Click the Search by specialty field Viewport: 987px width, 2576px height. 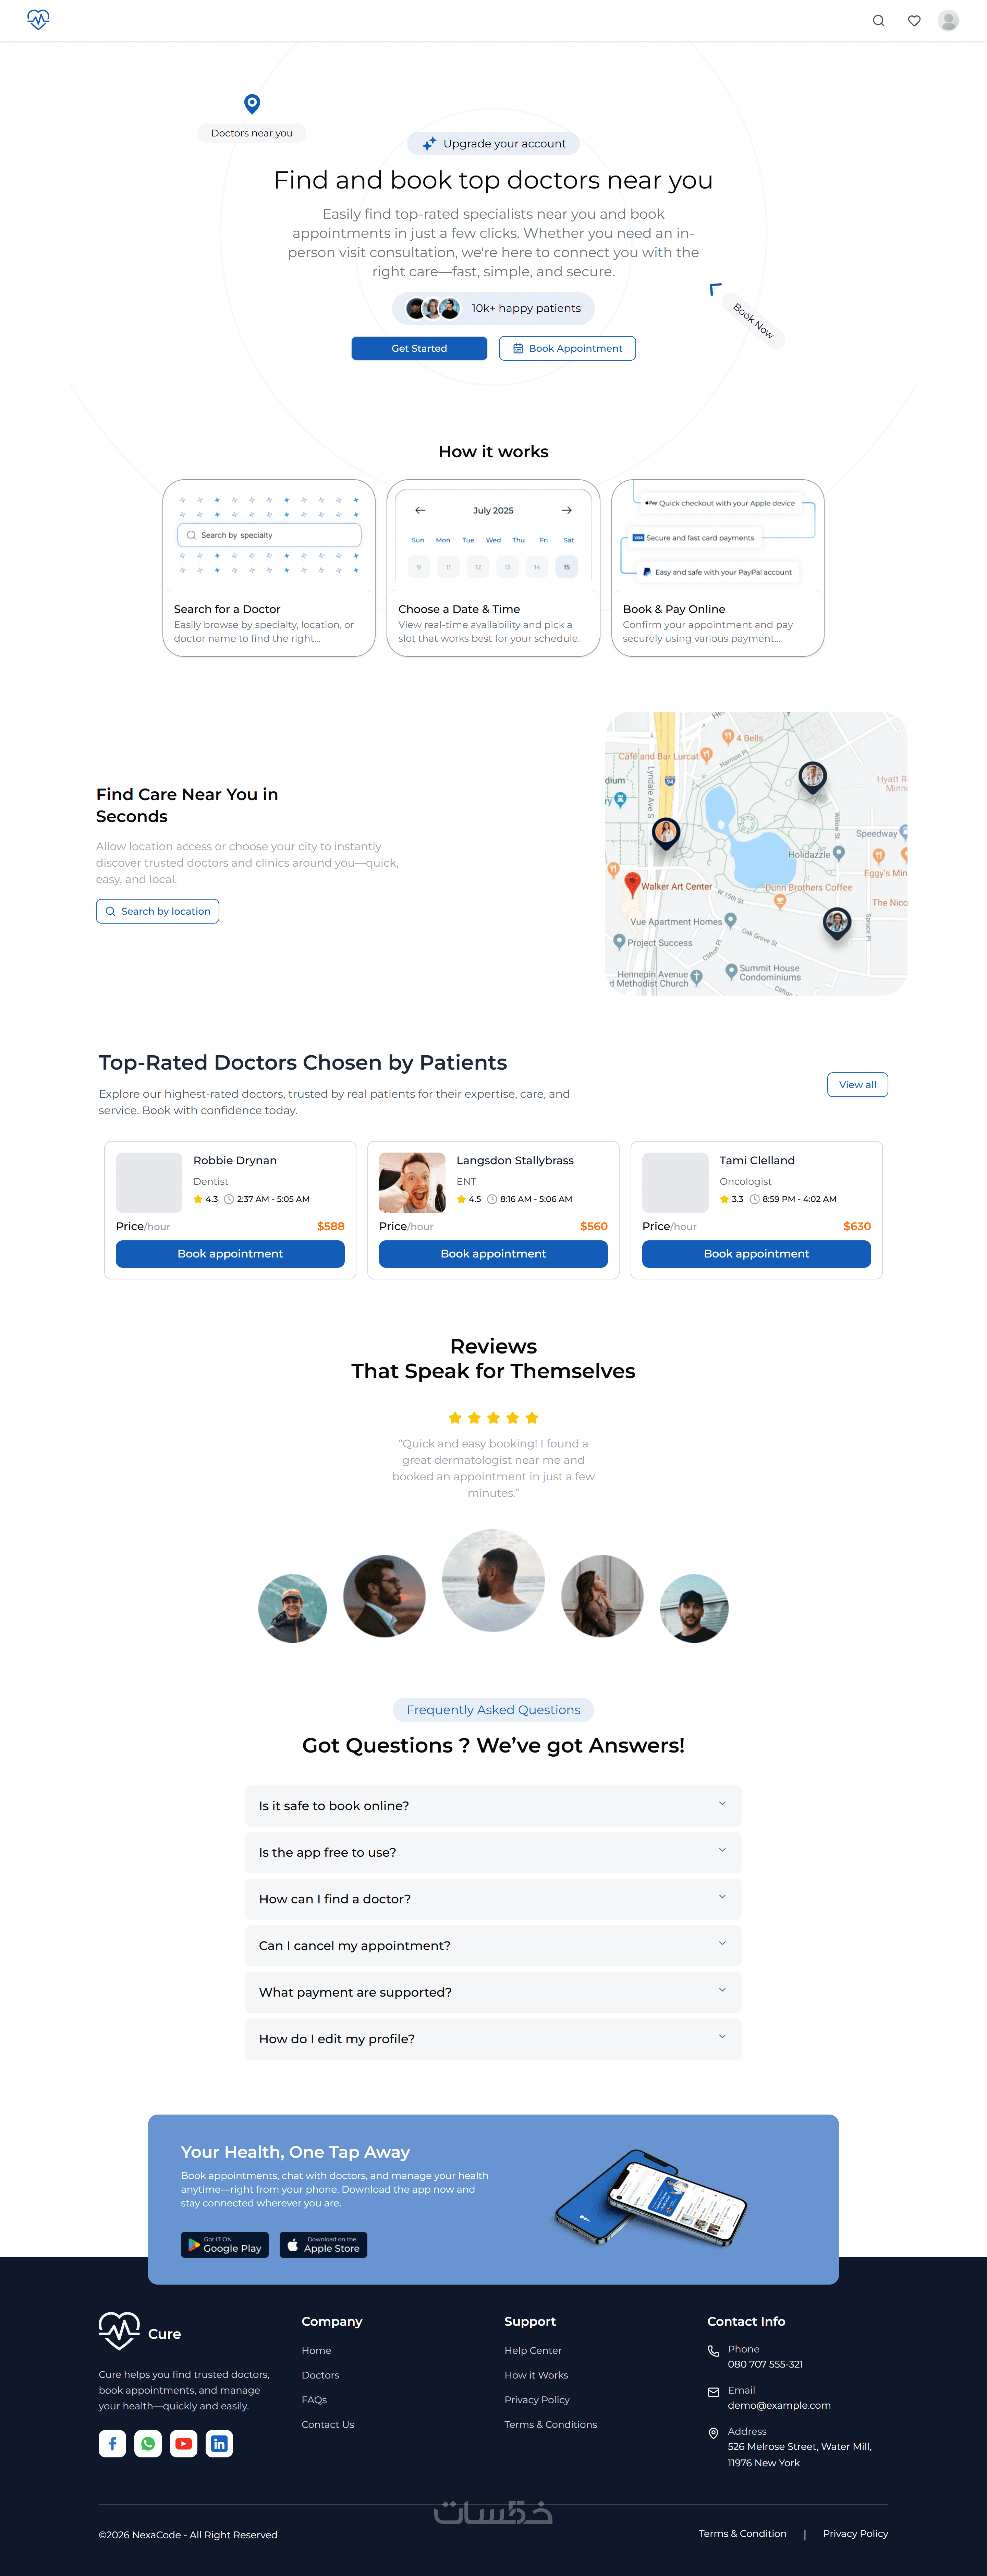pyautogui.click(x=269, y=535)
